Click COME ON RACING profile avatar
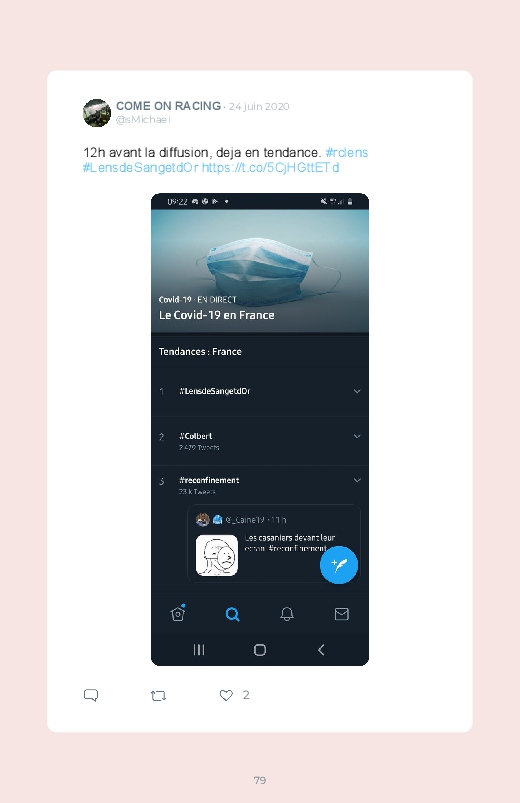The image size is (520, 803). [x=97, y=113]
